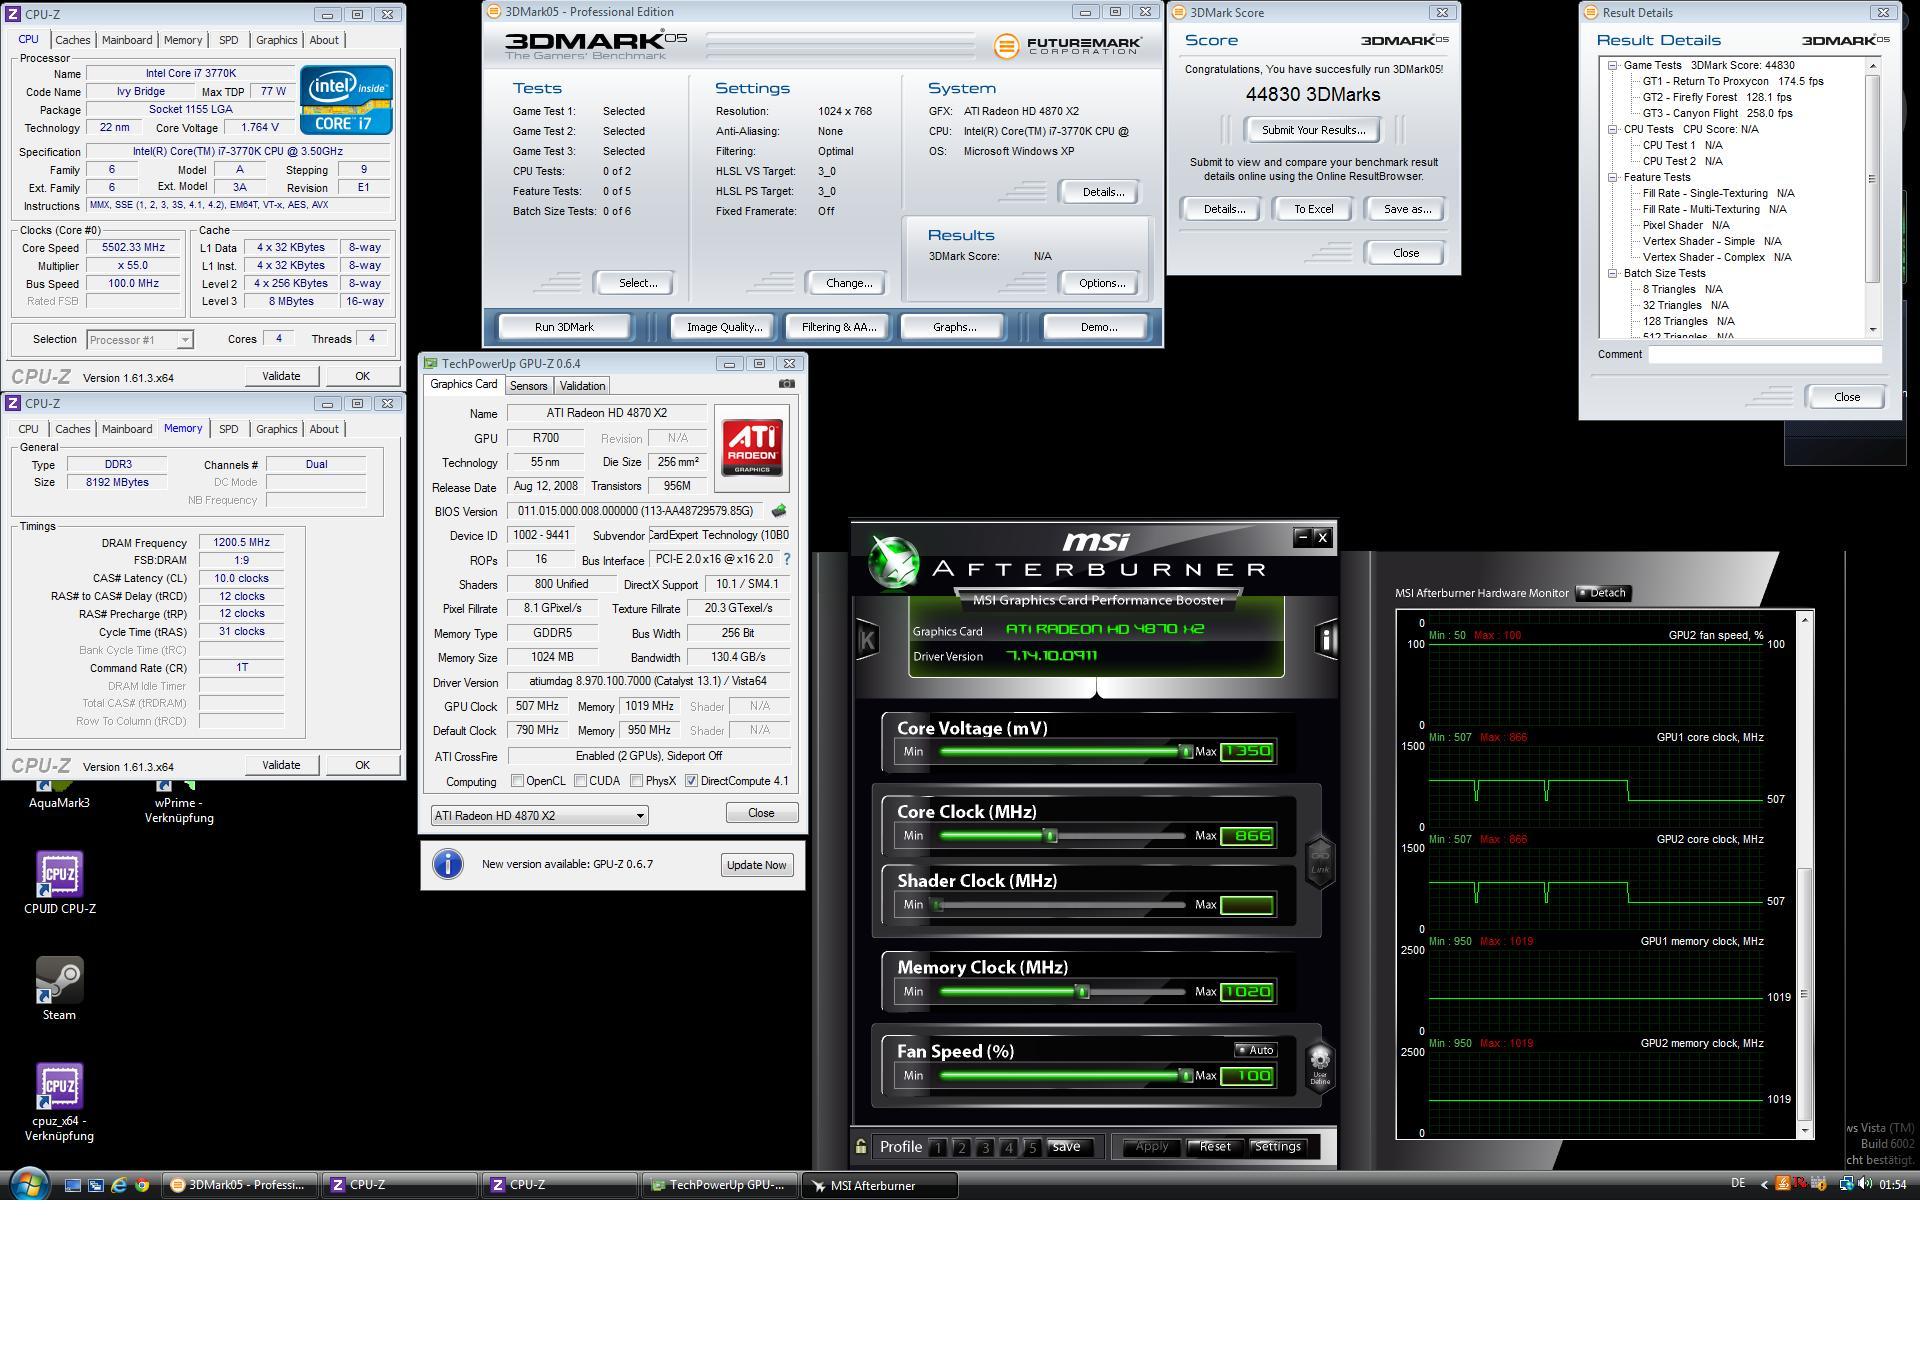Collapse the Feature Tests tree node

(1612, 177)
